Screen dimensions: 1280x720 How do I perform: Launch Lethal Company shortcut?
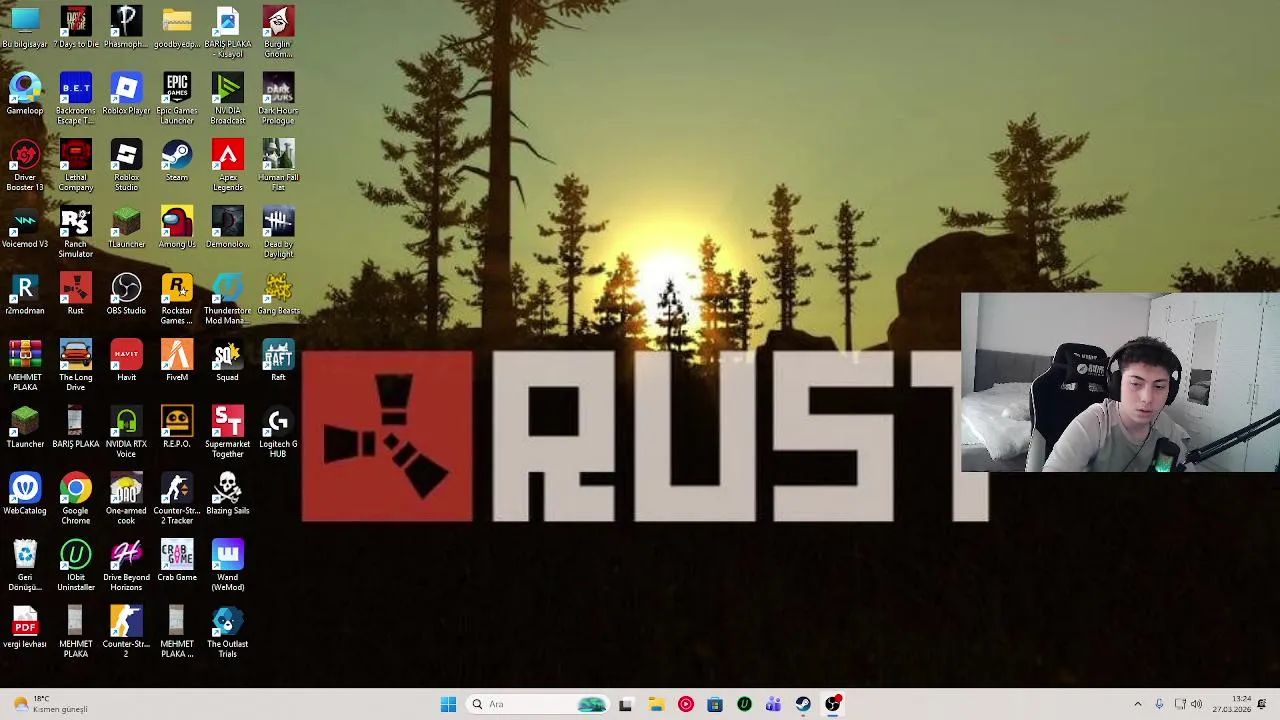[x=76, y=166]
